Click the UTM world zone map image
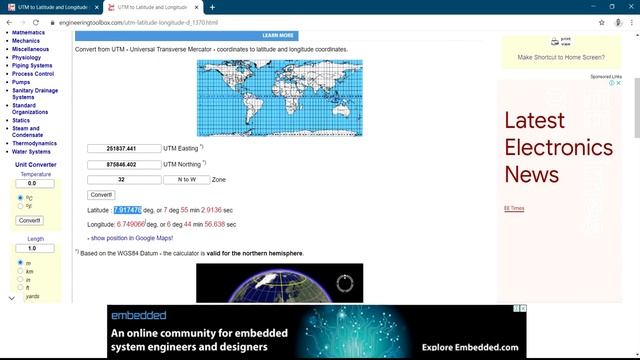 pyautogui.click(x=280, y=98)
